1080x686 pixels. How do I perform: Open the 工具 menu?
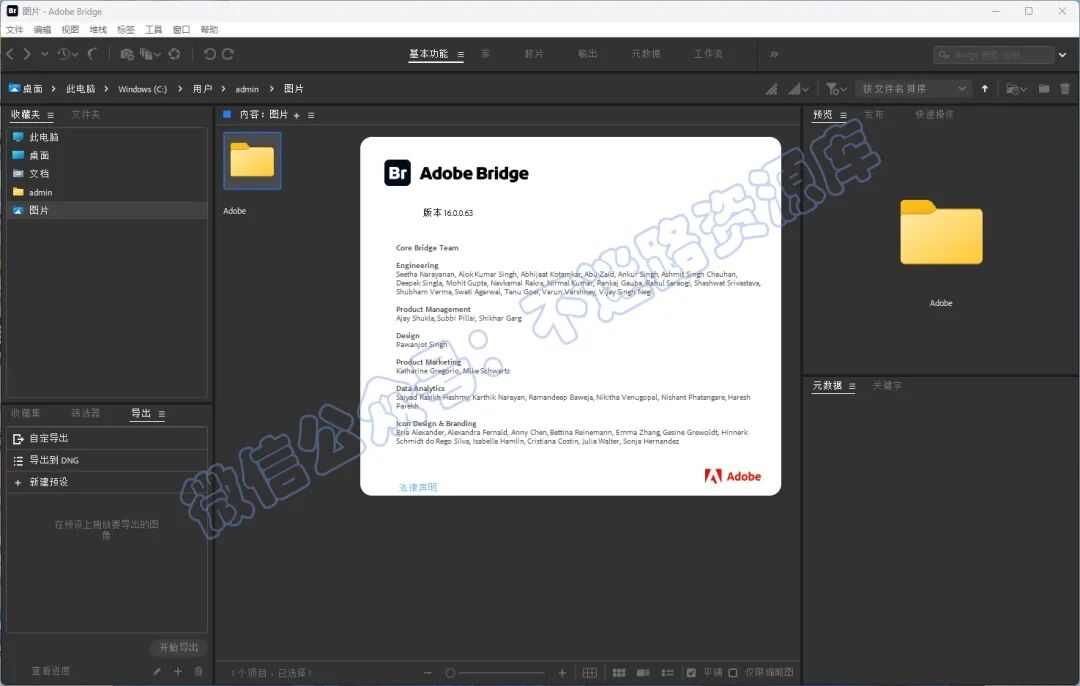pos(154,30)
